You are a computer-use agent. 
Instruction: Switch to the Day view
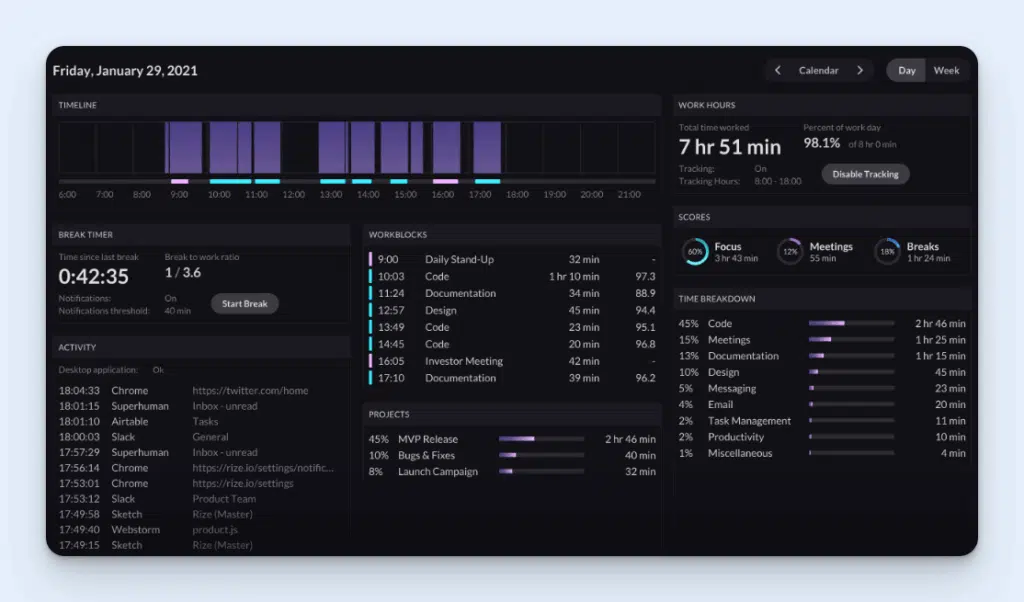click(x=906, y=71)
